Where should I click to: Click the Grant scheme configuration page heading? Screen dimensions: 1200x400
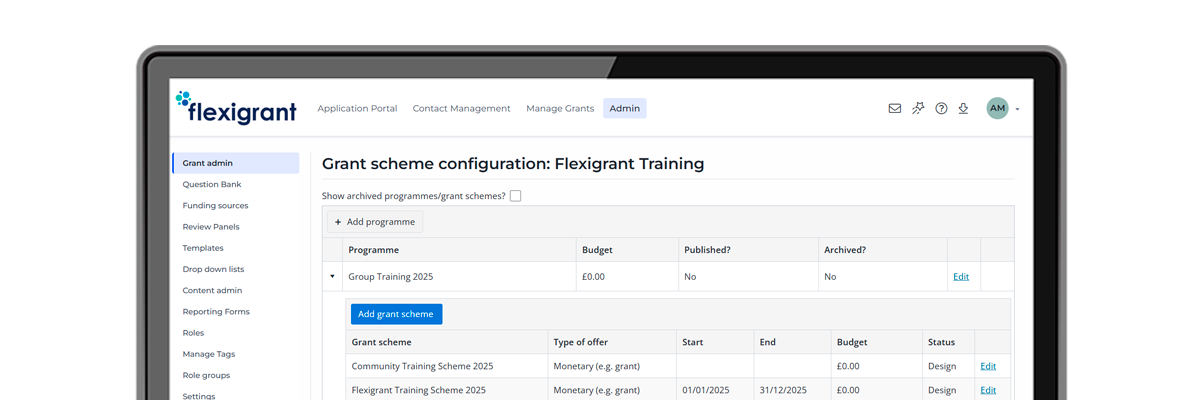click(513, 163)
